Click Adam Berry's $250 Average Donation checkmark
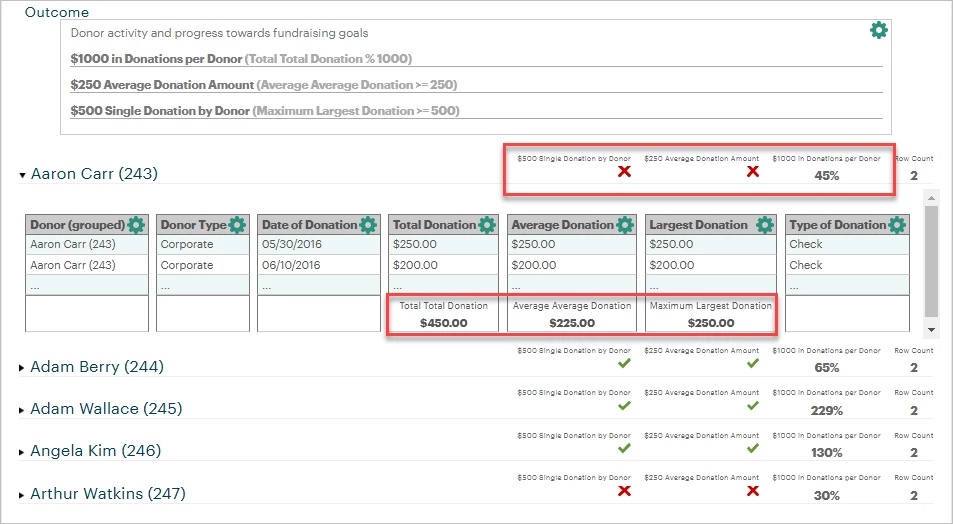Image resolution: width=953 pixels, height=524 pixels. tap(752, 363)
